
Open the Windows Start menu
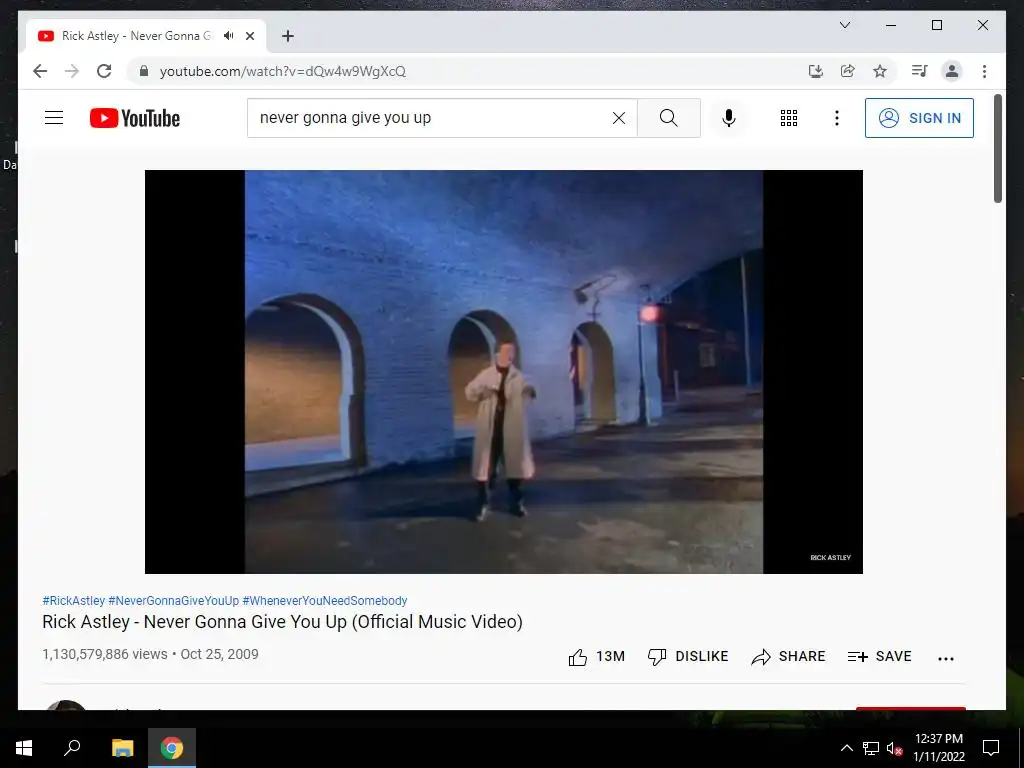pyautogui.click(x=24, y=748)
